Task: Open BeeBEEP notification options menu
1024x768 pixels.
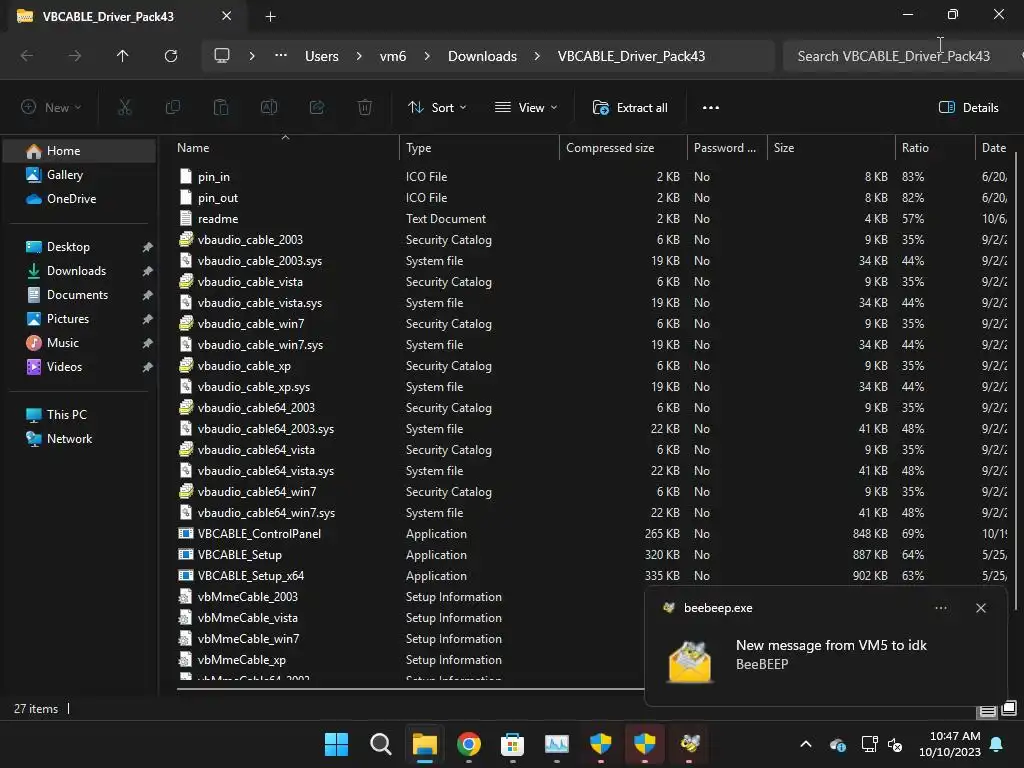Action: coord(940,608)
